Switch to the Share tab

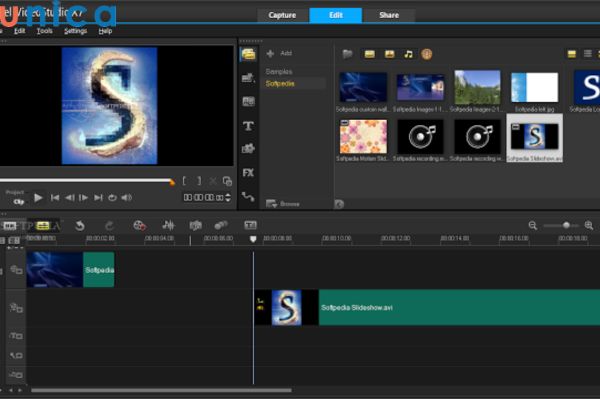tap(389, 15)
